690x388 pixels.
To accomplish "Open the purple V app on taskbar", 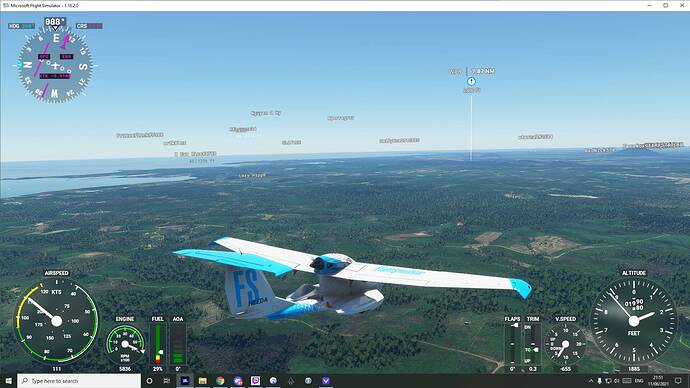I will tap(326, 381).
